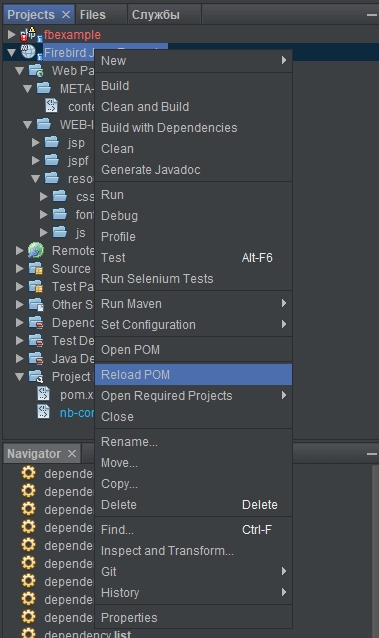The height and width of the screenshot is (638, 379).
Task: Select Run Selenium Tests
Action: tap(193, 279)
